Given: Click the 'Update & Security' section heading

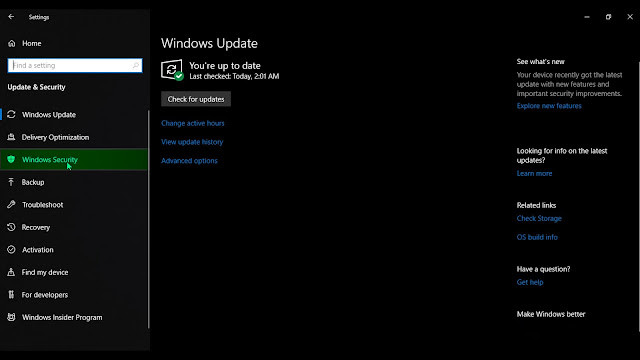Looking at the screenshot, I should pyautogui.click(x=36, y=87).
